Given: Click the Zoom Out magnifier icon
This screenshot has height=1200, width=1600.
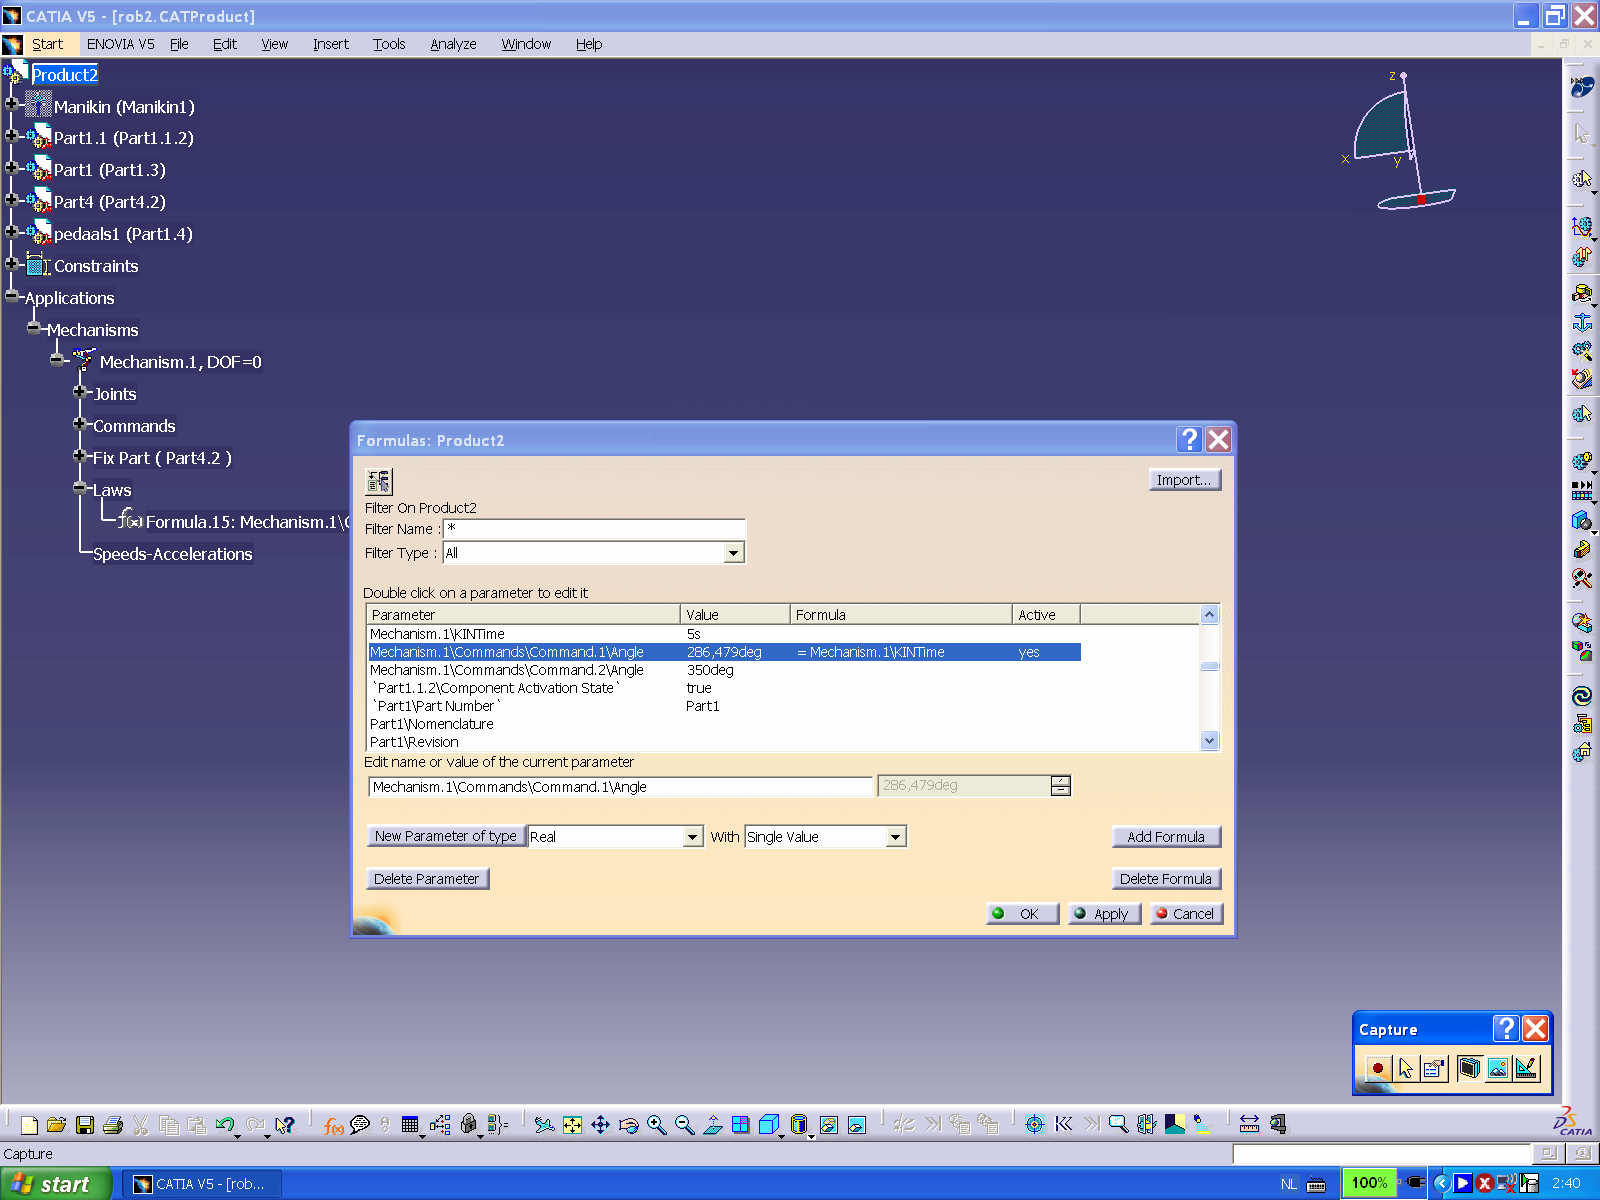Looking at the screenshot, I should [x=684, y=1125].
